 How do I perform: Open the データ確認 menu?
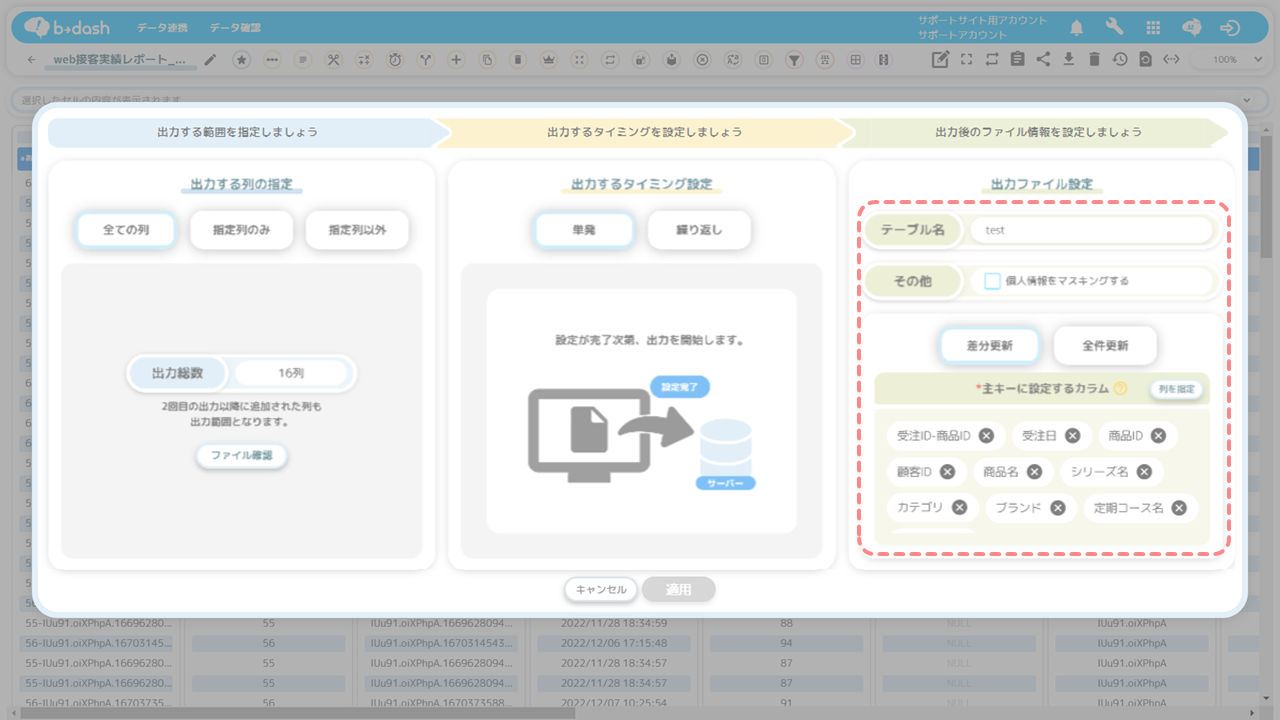click(x=236, y=27)
